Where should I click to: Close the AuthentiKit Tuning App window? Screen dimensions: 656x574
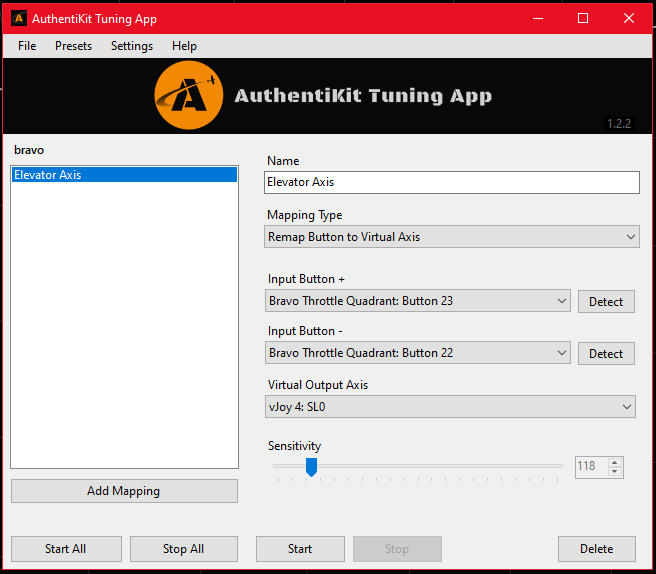click(x=629, y=18)
